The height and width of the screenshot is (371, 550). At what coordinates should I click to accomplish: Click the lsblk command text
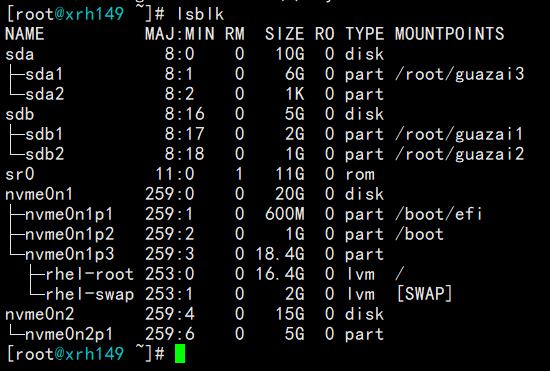(200, 14)
